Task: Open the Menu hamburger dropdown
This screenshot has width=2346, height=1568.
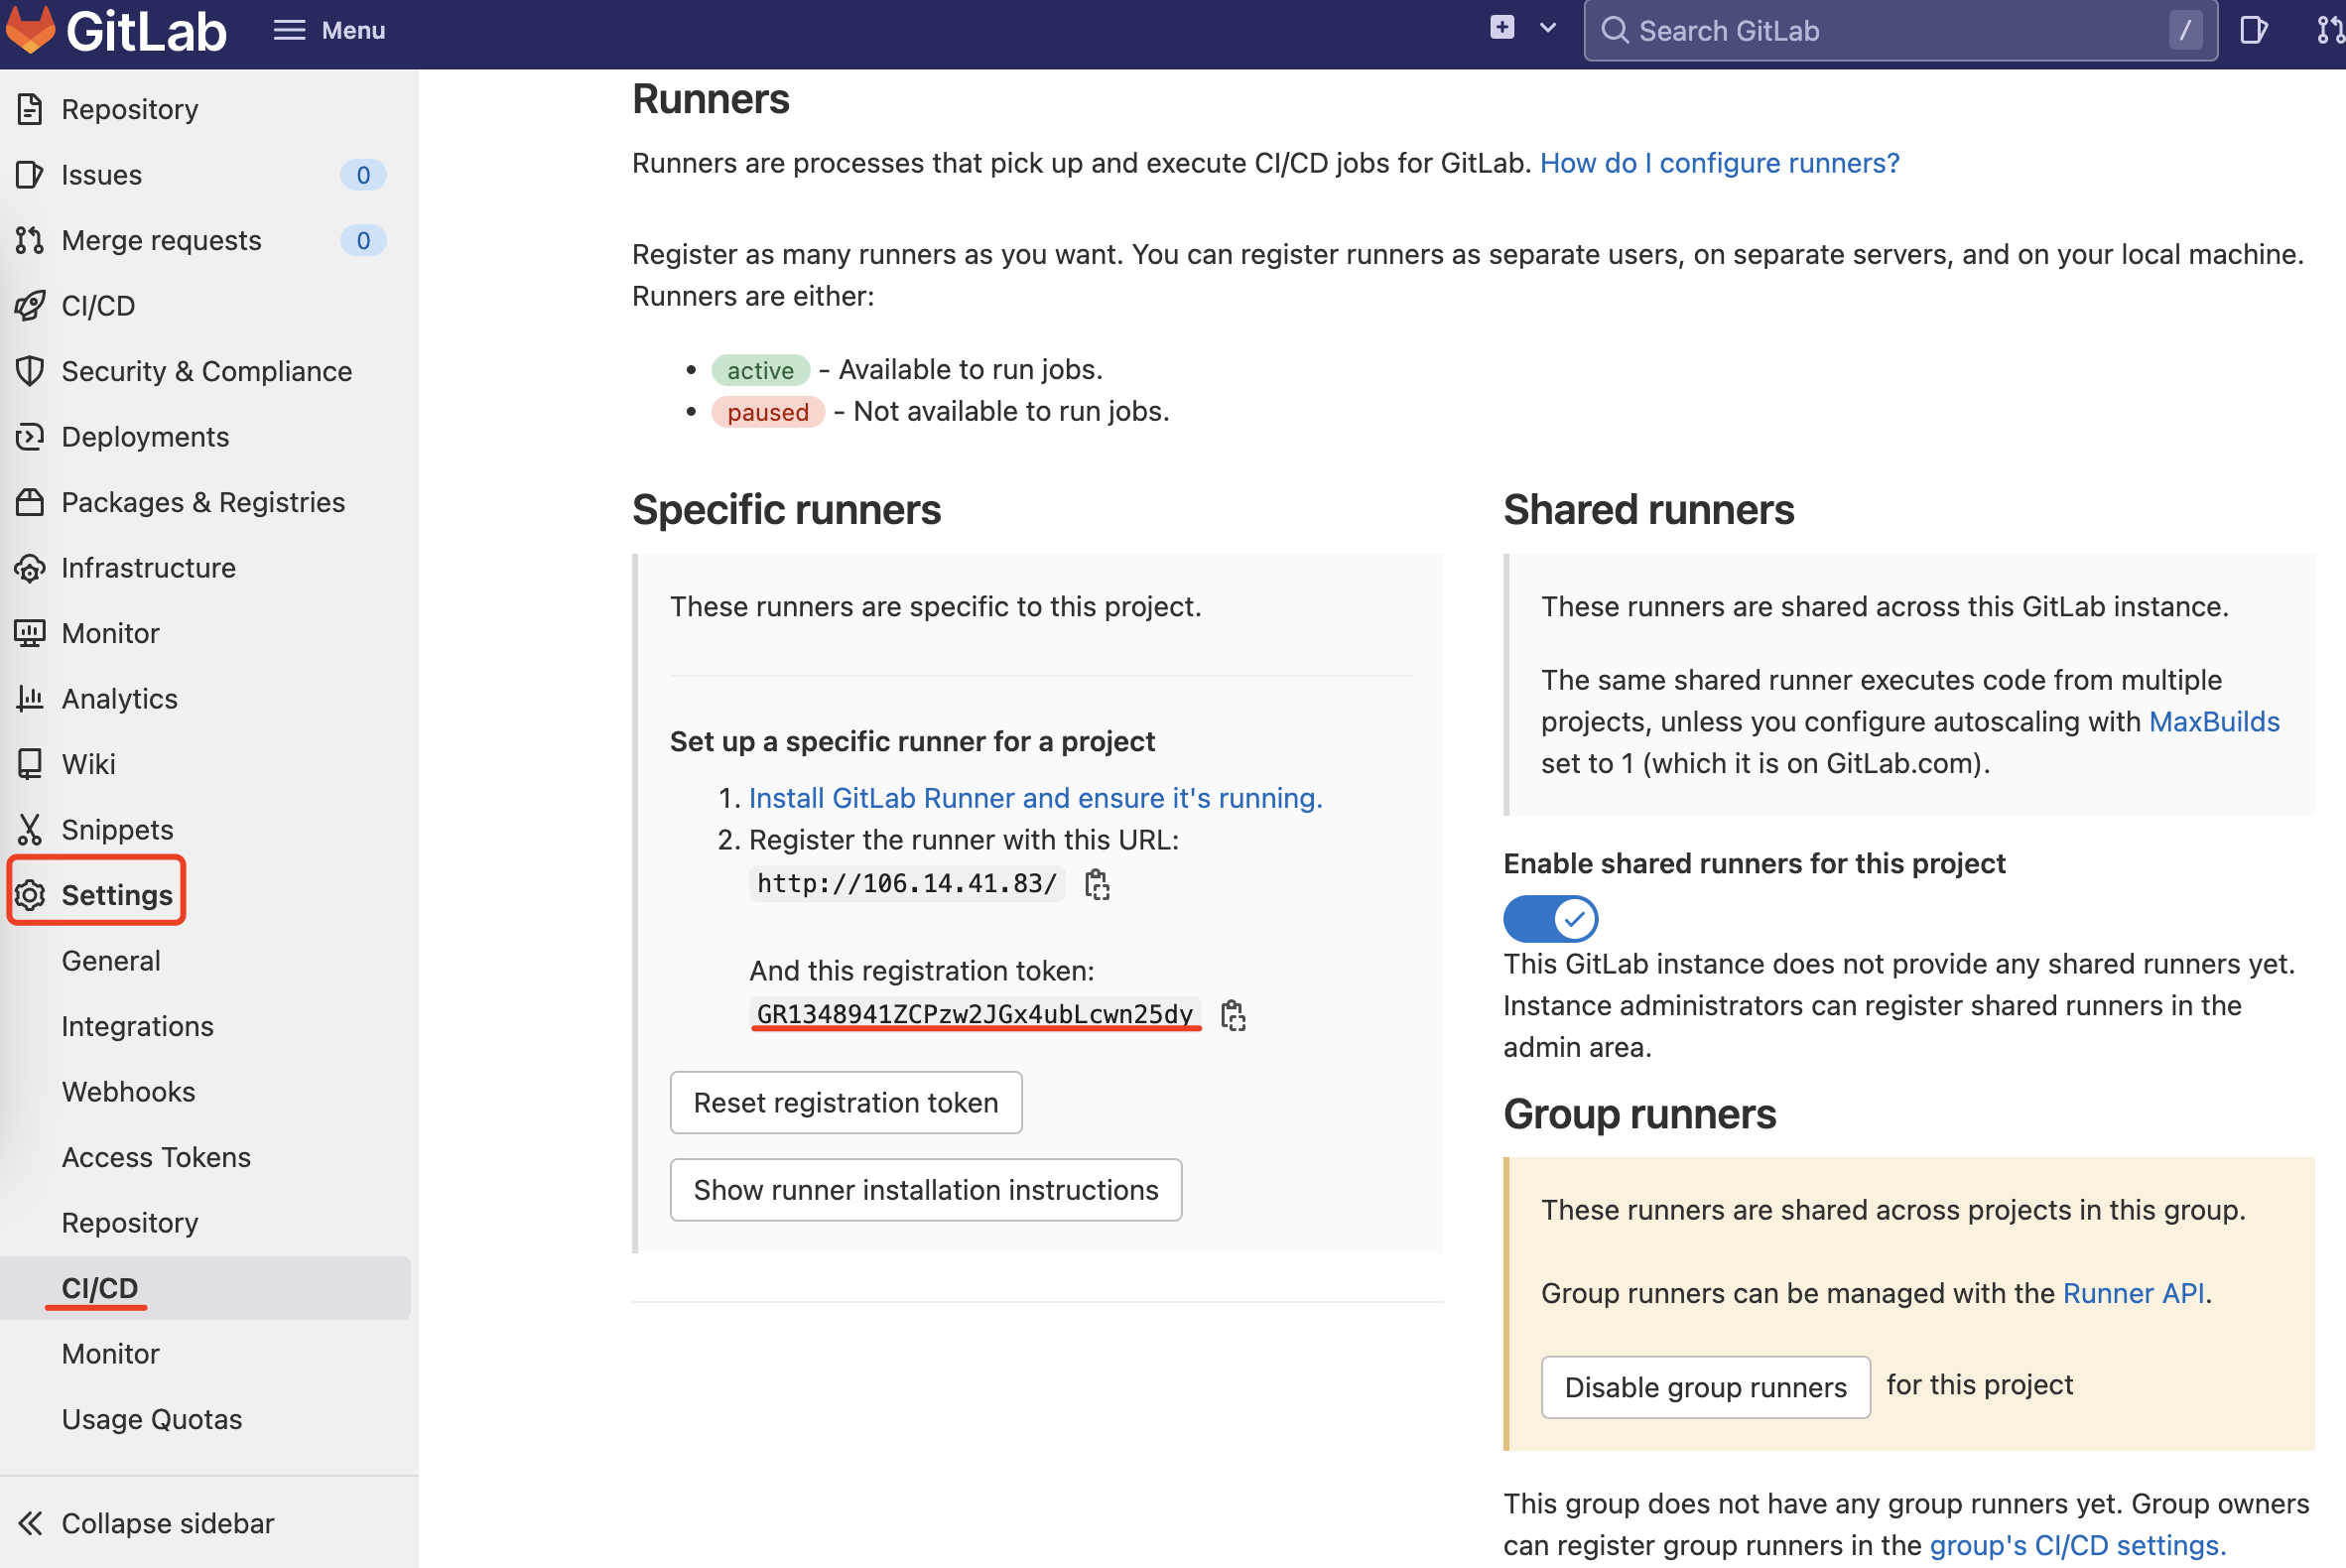Action: click(x=330, y=30)
